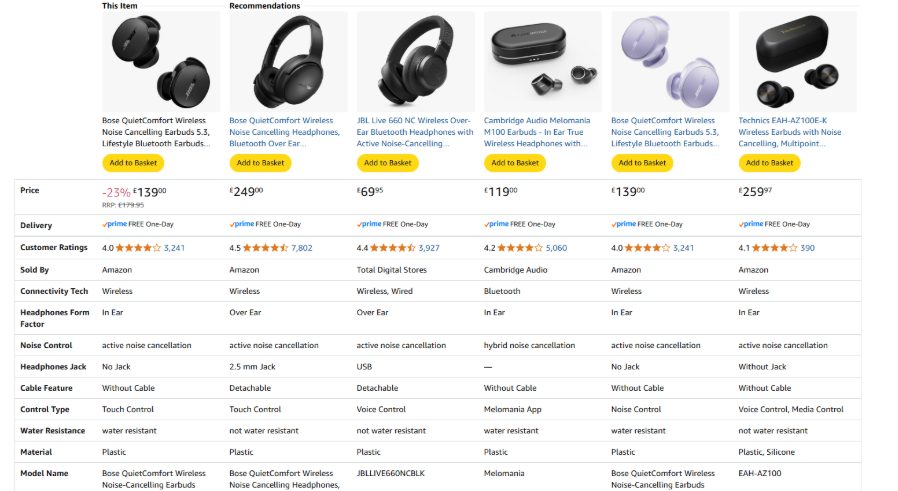Add Cambridge Audio Melomania M100 to basket
This screenshot has height=491, width=898.
point(514,163)
